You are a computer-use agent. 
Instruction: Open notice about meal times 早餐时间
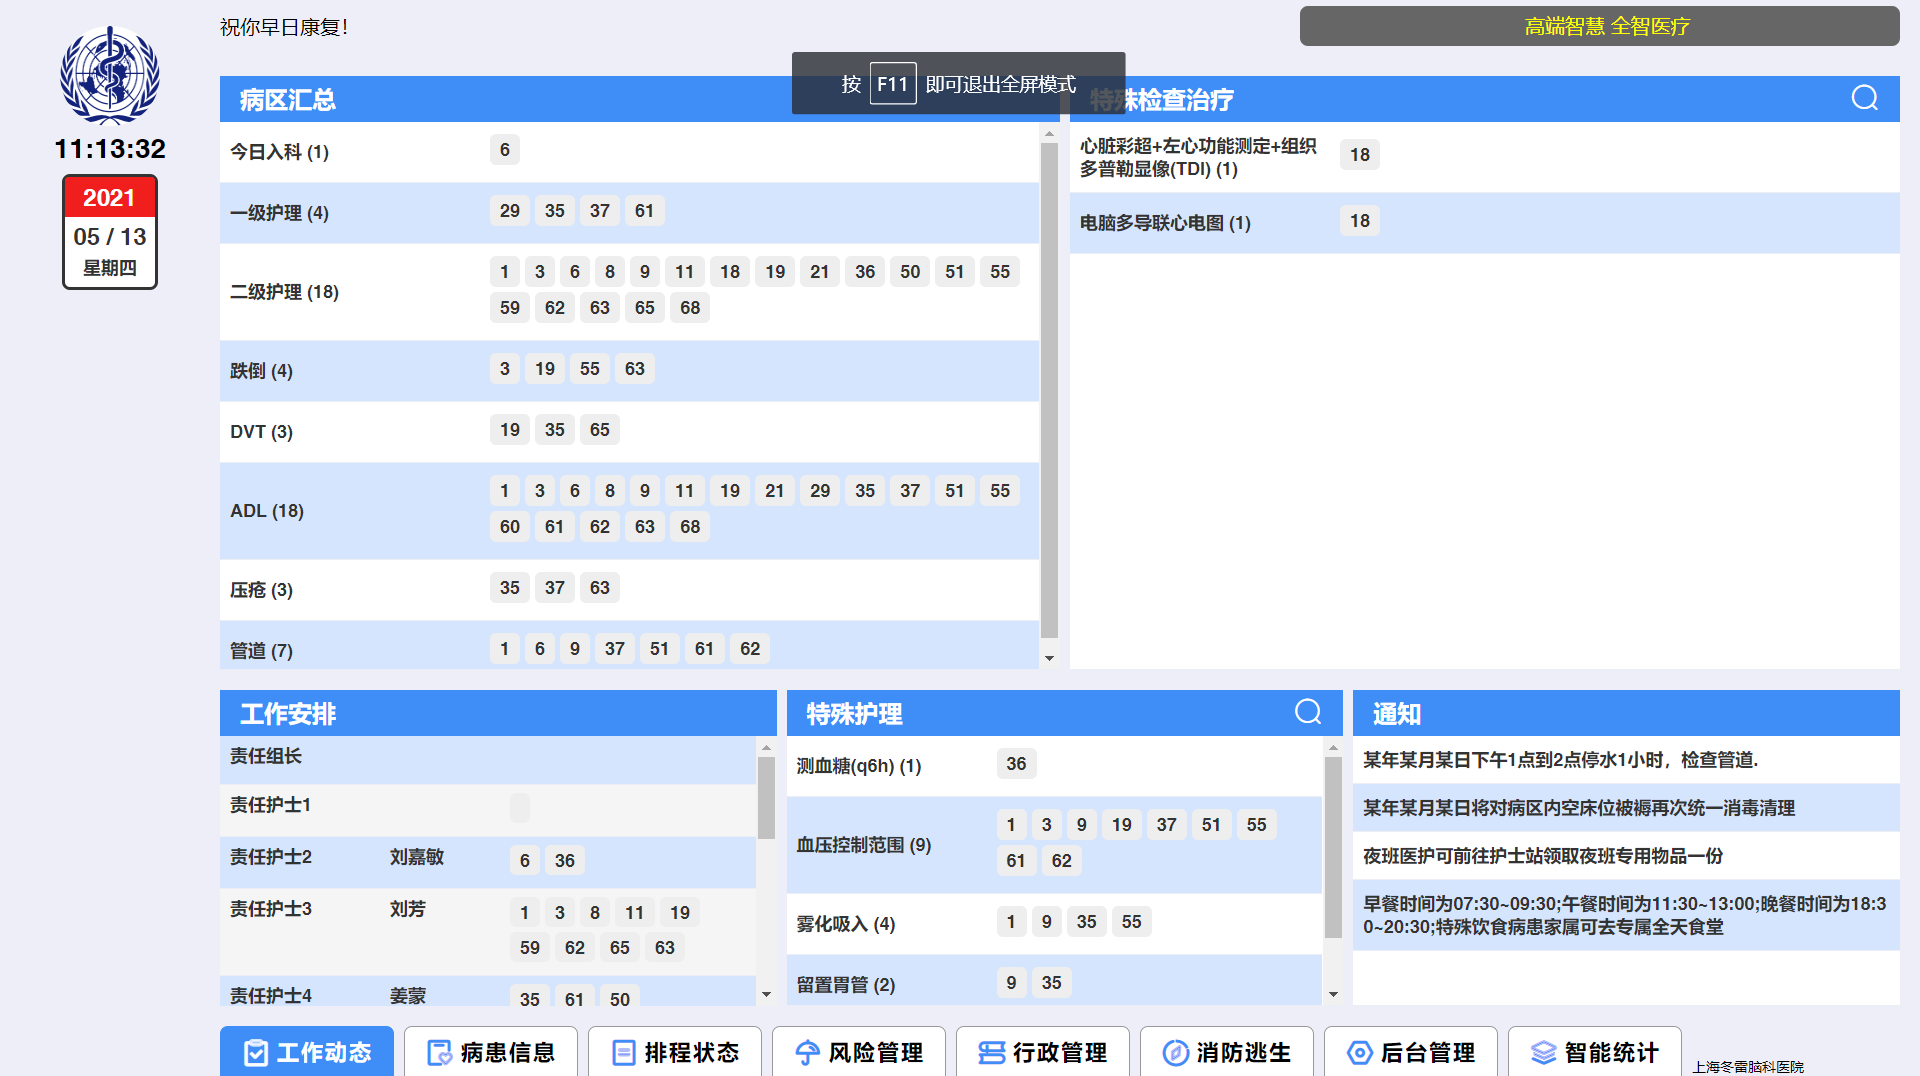point(1626,915)
